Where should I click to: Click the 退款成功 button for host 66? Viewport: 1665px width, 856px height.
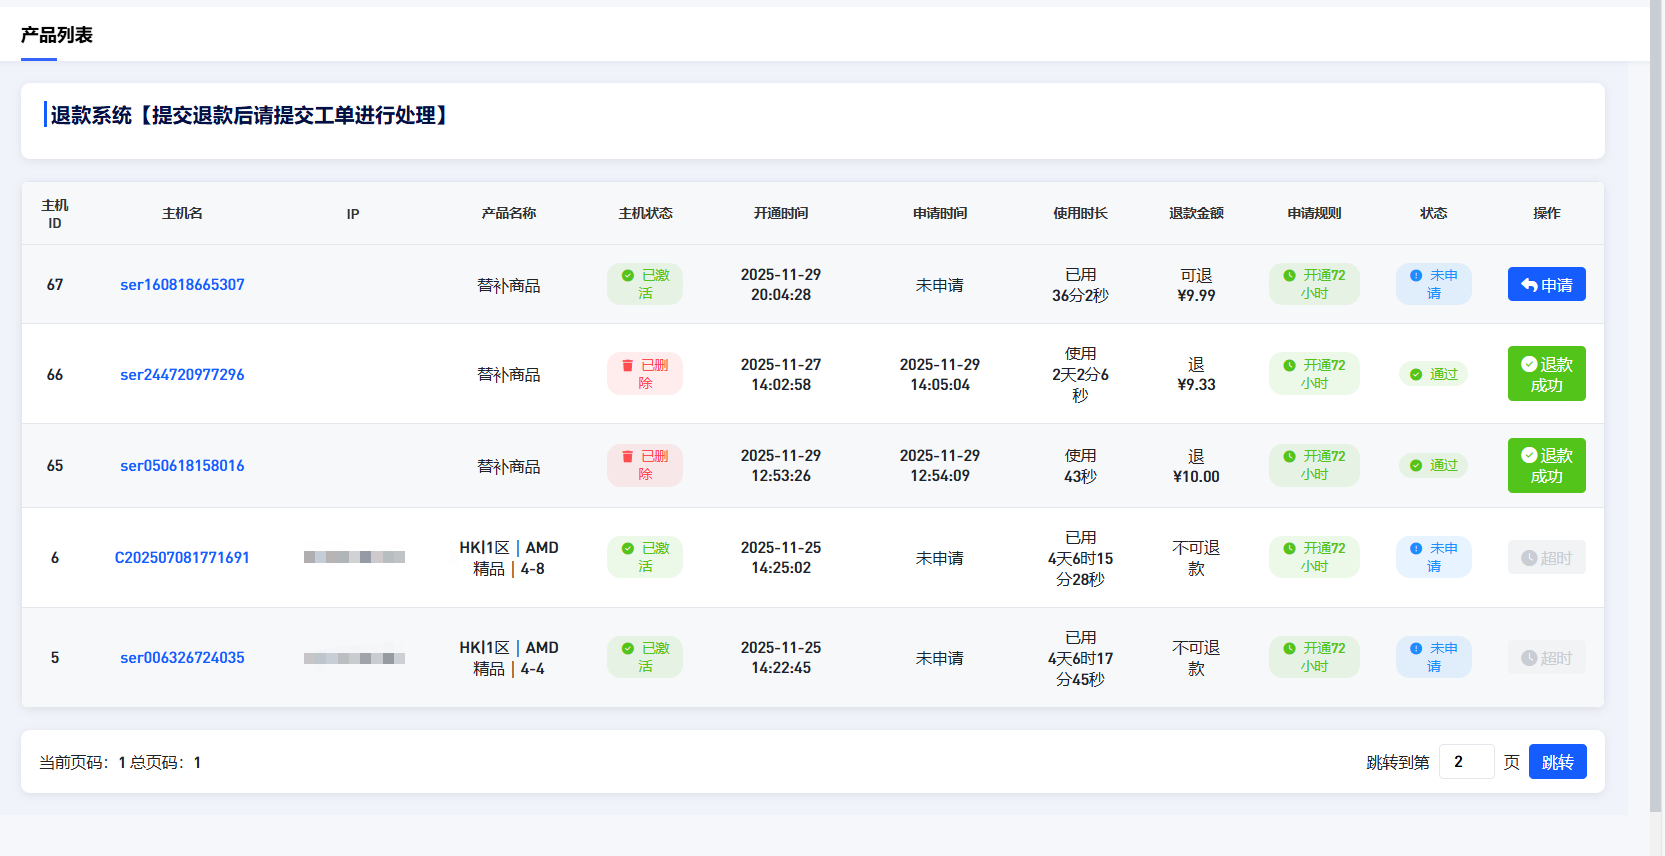(1546, 374)
